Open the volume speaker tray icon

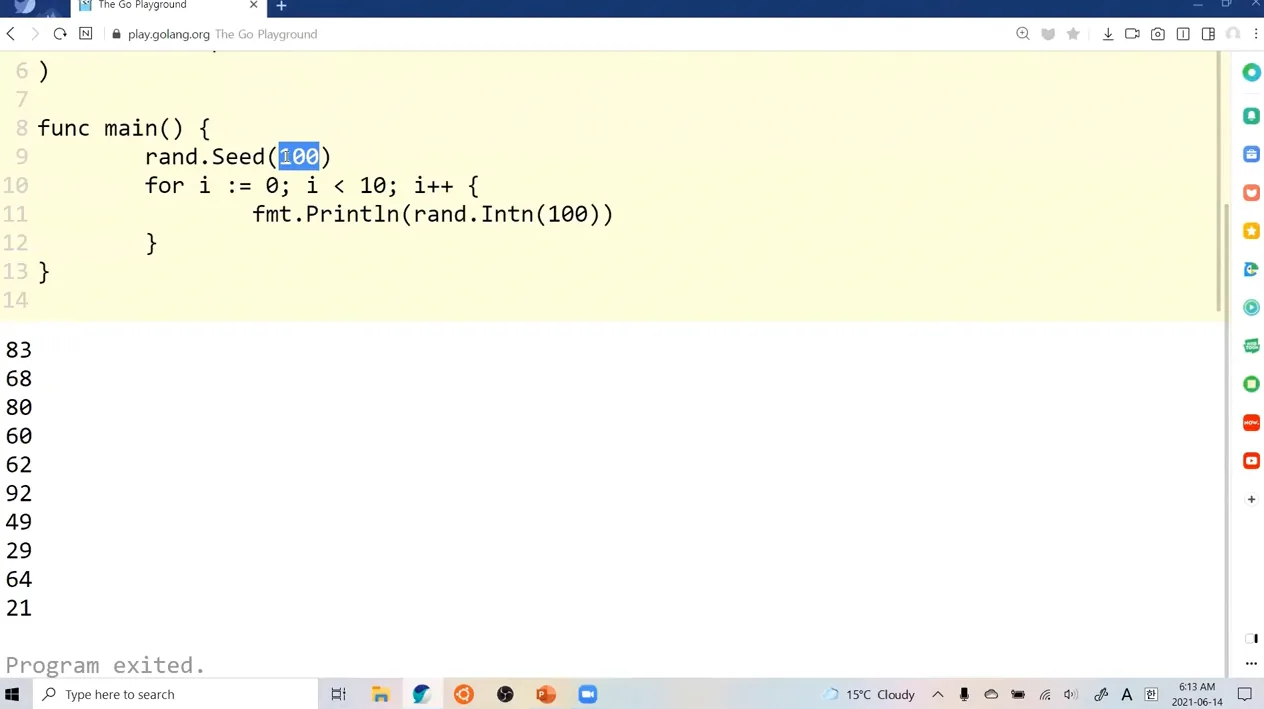(x=1071, y=694)
